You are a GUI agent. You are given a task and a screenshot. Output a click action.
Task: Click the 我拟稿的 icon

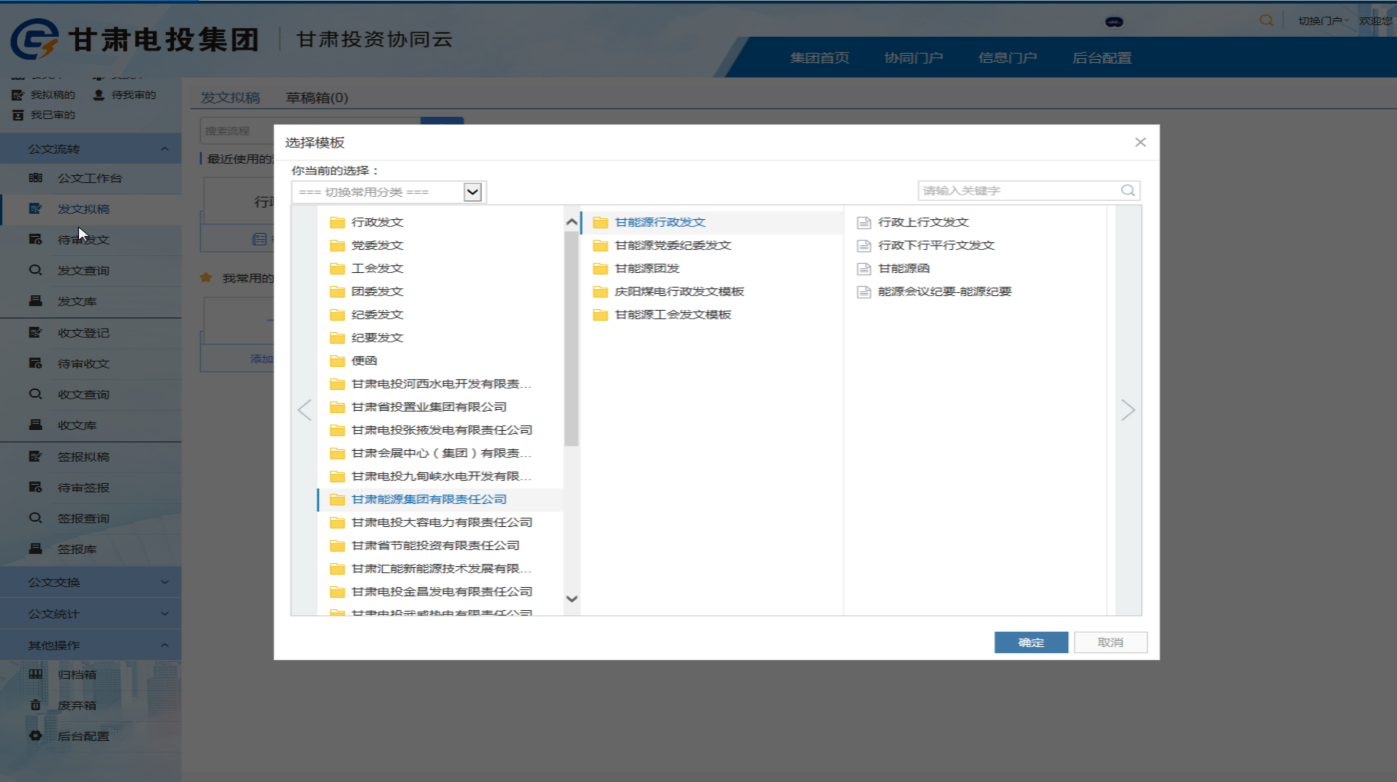pos(17,95)
